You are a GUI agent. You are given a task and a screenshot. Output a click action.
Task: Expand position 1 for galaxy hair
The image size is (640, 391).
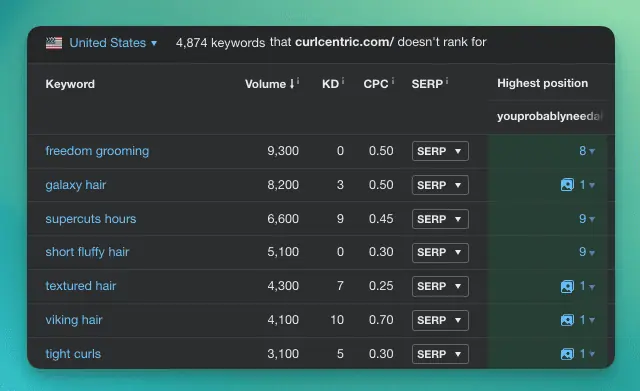click(x=587, y=185)
